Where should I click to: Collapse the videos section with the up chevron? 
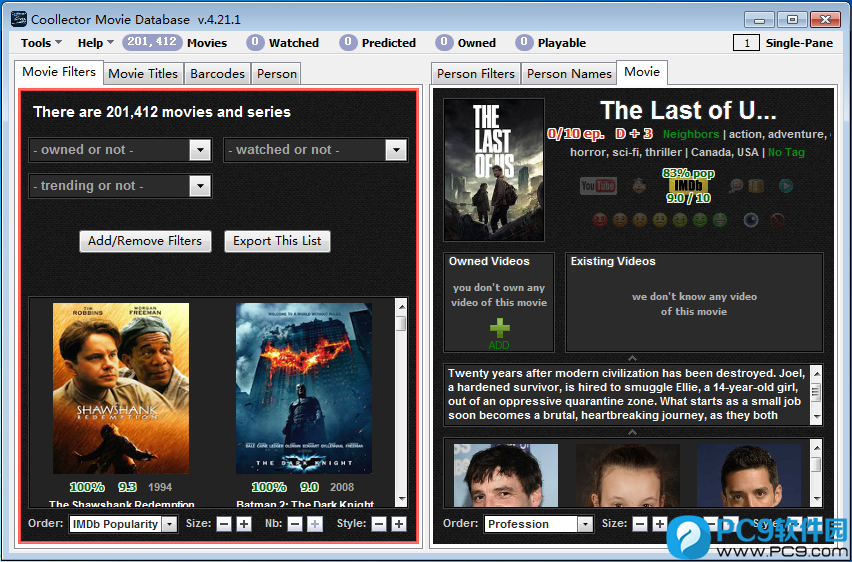coord(632,358)
